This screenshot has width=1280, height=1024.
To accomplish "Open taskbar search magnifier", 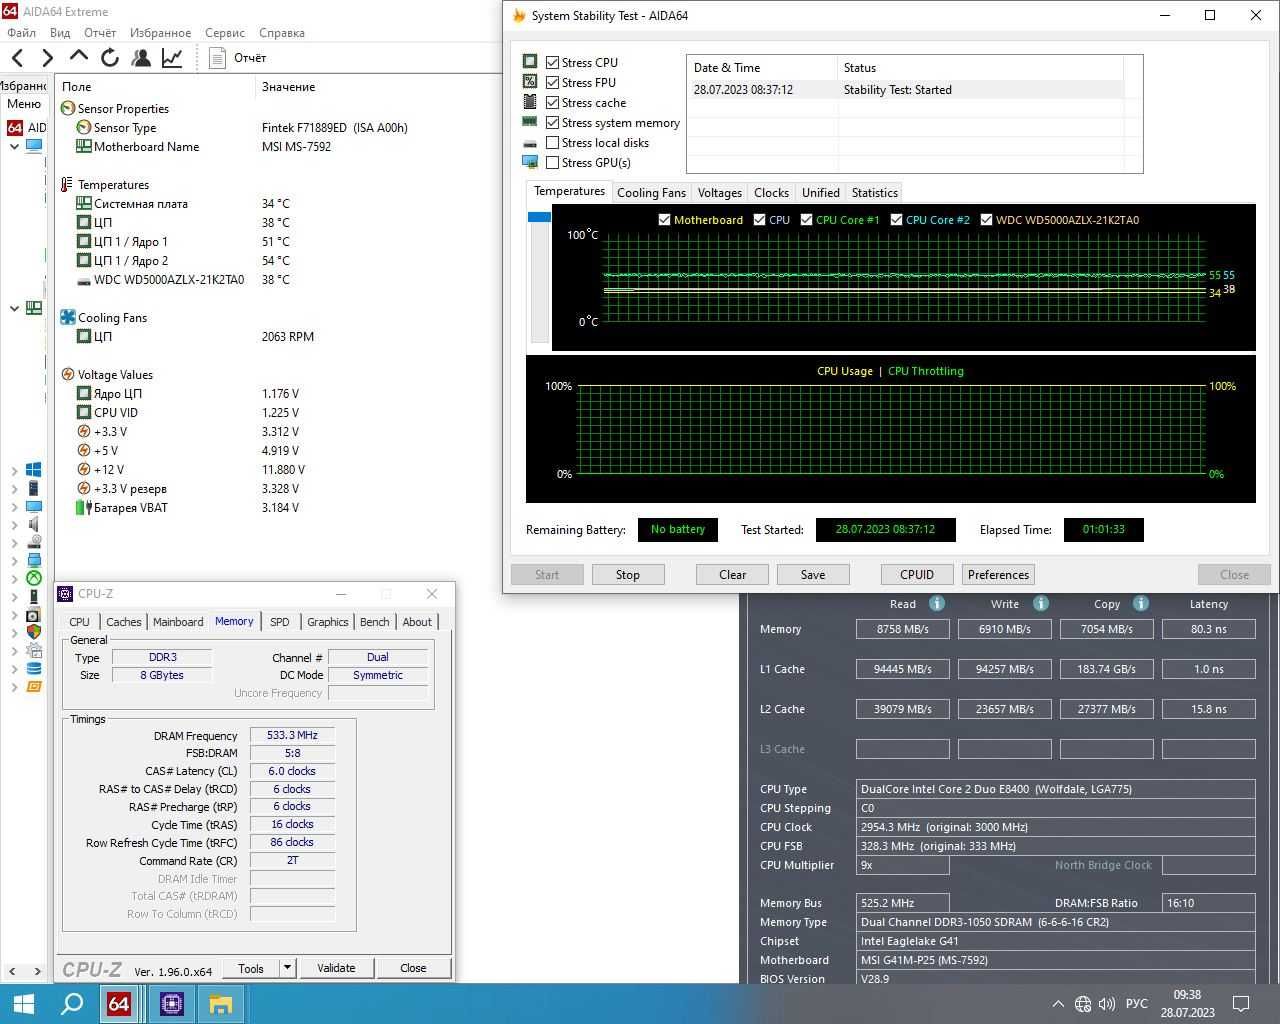I will click(72, 1003).
